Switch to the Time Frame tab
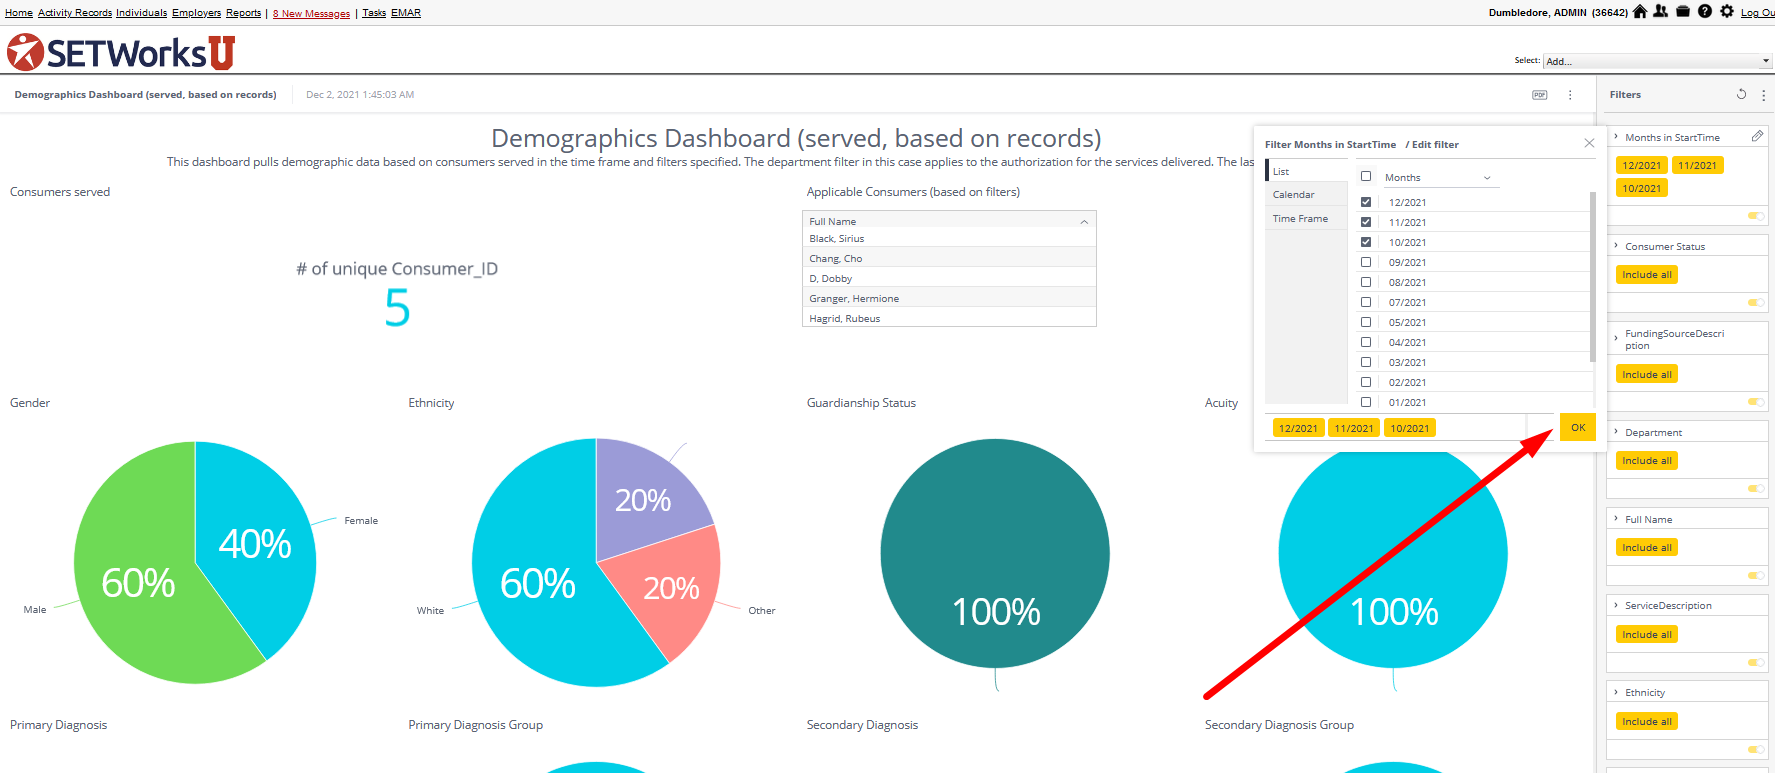Viewport: 1775px width, 773px height. click(1300, 219)
